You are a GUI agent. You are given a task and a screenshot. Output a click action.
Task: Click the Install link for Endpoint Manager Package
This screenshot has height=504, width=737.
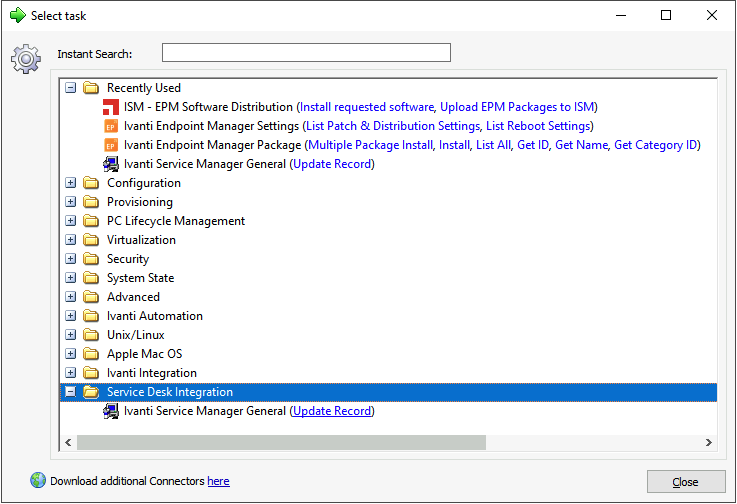coord(454,145)
